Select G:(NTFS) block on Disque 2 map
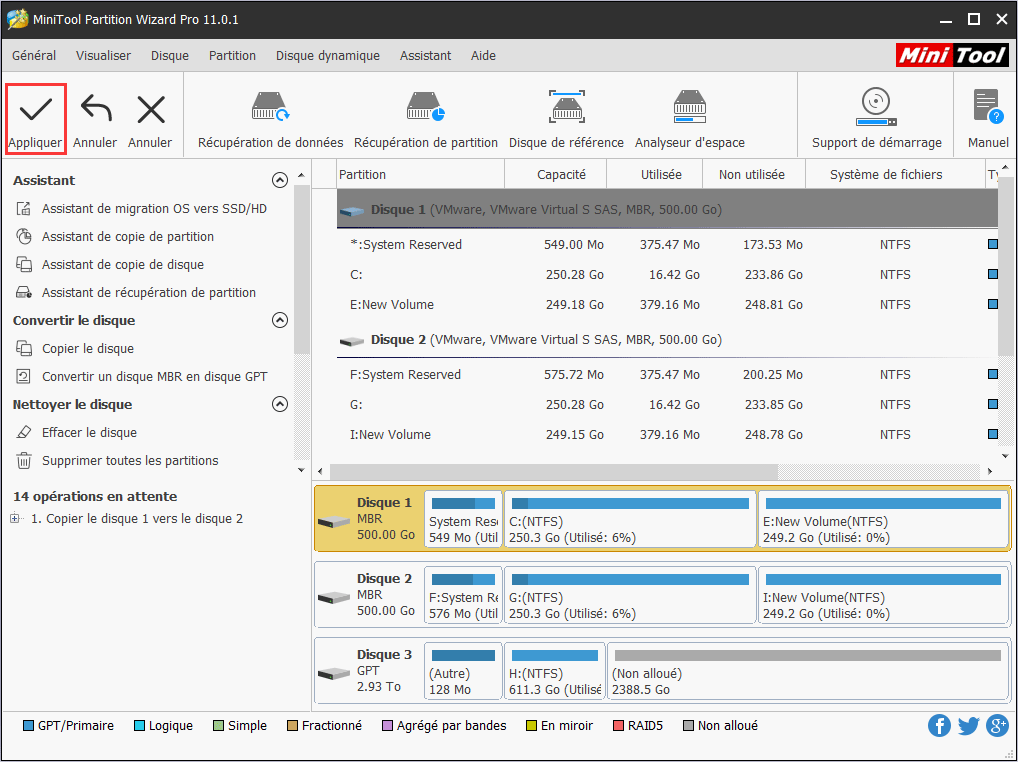The width and height of the screenshot is (1018, 762). tap(630, 595)
